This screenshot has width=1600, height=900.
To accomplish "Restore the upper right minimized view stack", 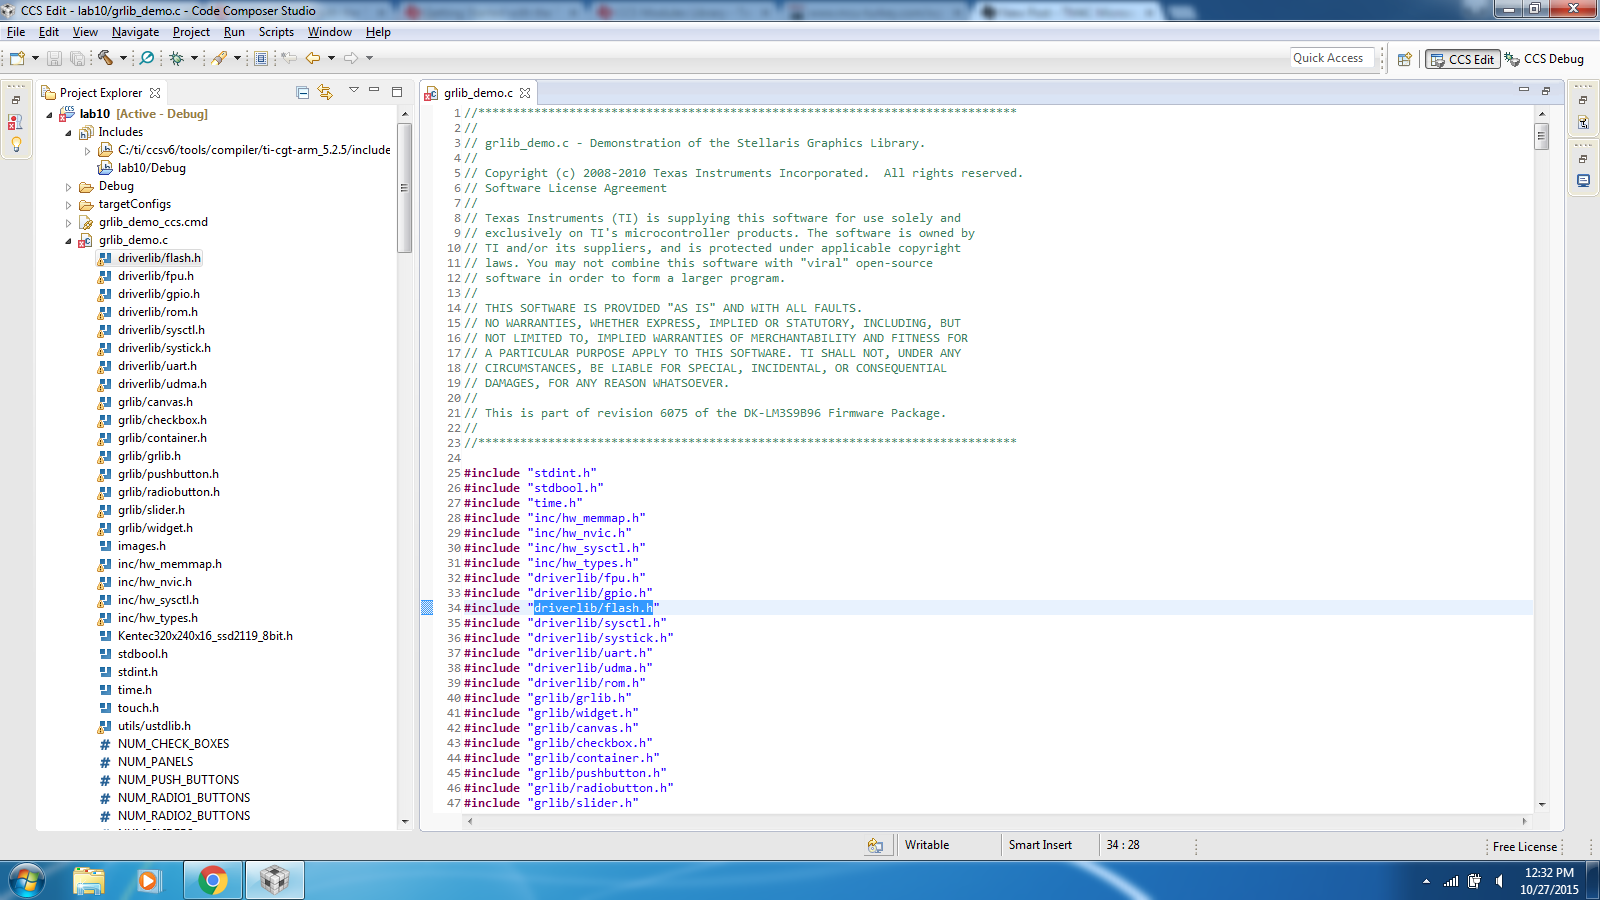I will (1583, 100).
